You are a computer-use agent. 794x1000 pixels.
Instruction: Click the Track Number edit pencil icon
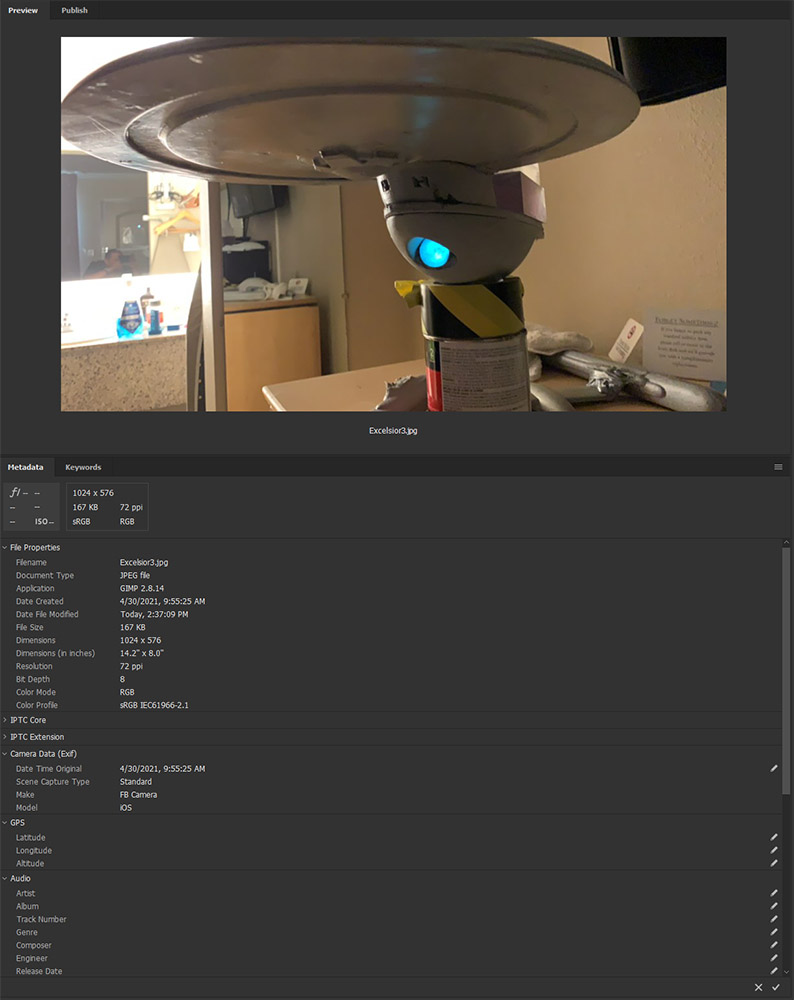774,919
